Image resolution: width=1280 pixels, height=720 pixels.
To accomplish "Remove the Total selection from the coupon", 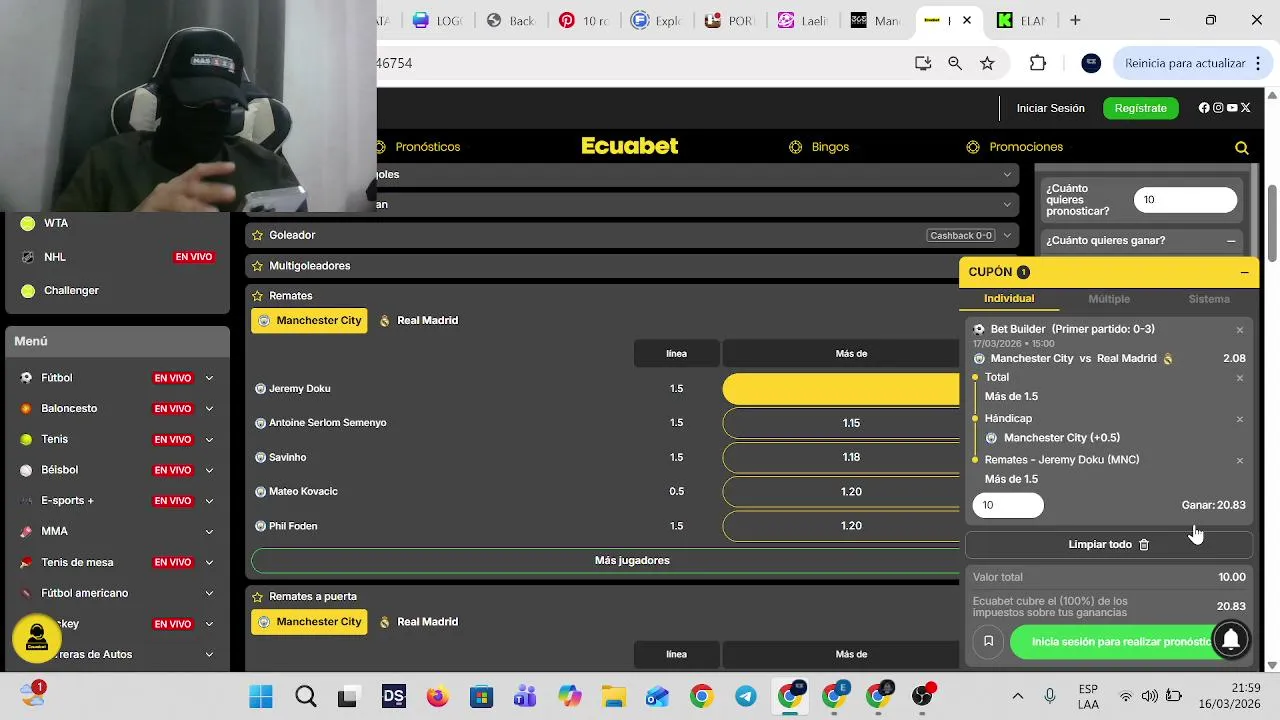I will (1240, 378).
